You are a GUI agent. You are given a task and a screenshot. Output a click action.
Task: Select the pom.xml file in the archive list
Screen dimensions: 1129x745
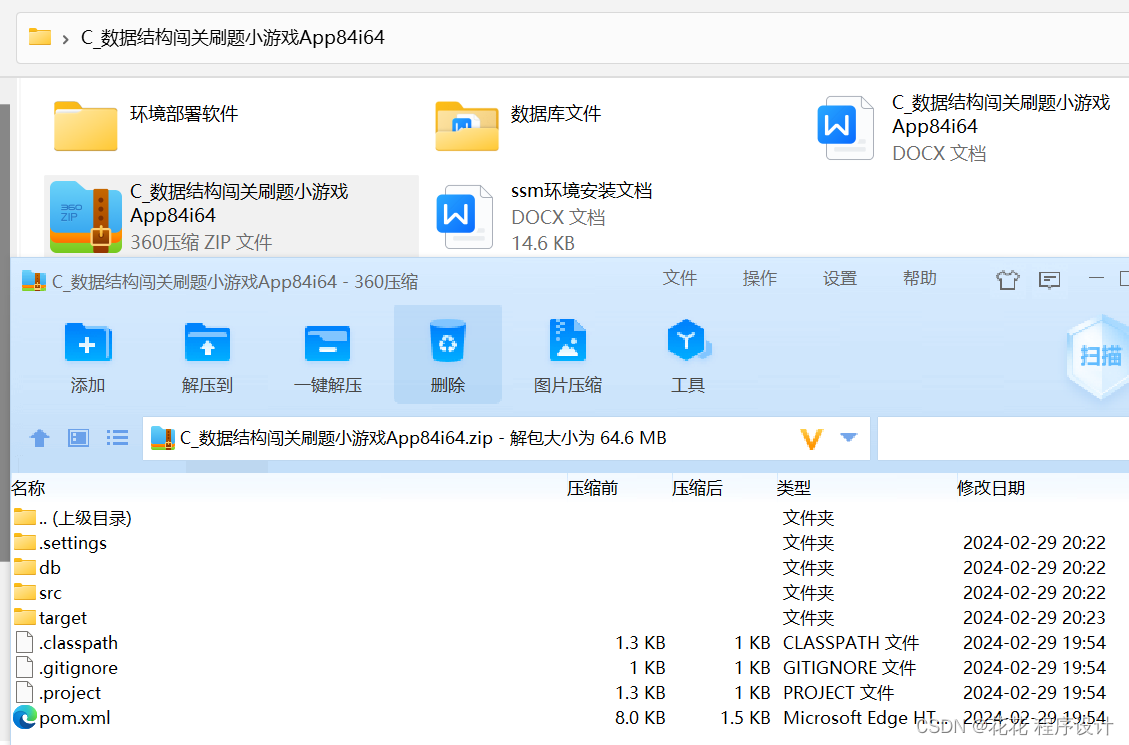click(73, 717)
